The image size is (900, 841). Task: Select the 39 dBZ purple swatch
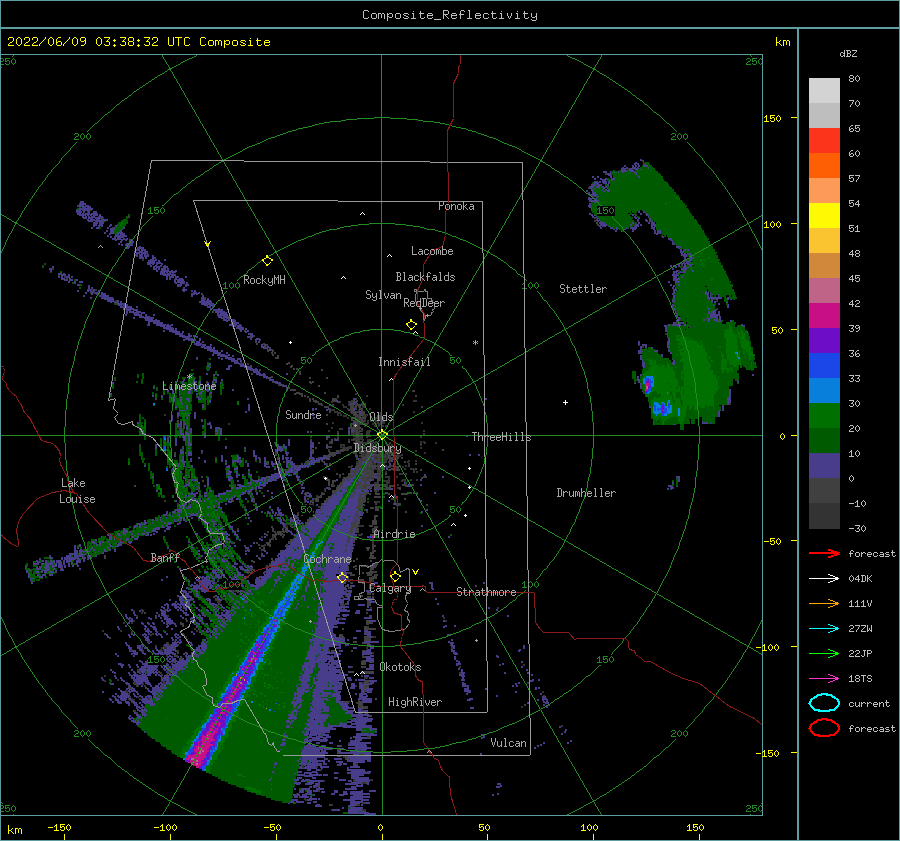pos(824,340)
